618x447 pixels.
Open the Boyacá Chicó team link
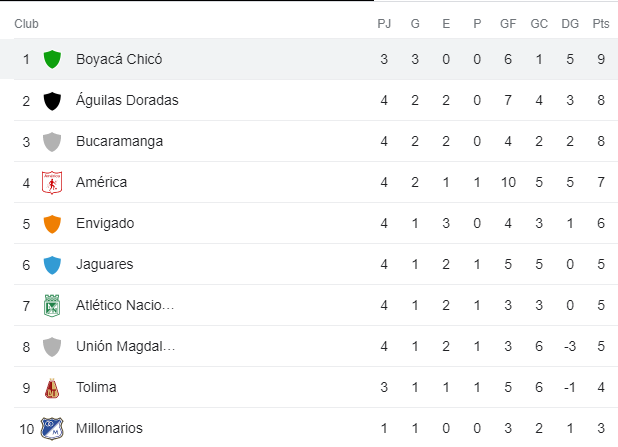118,59
